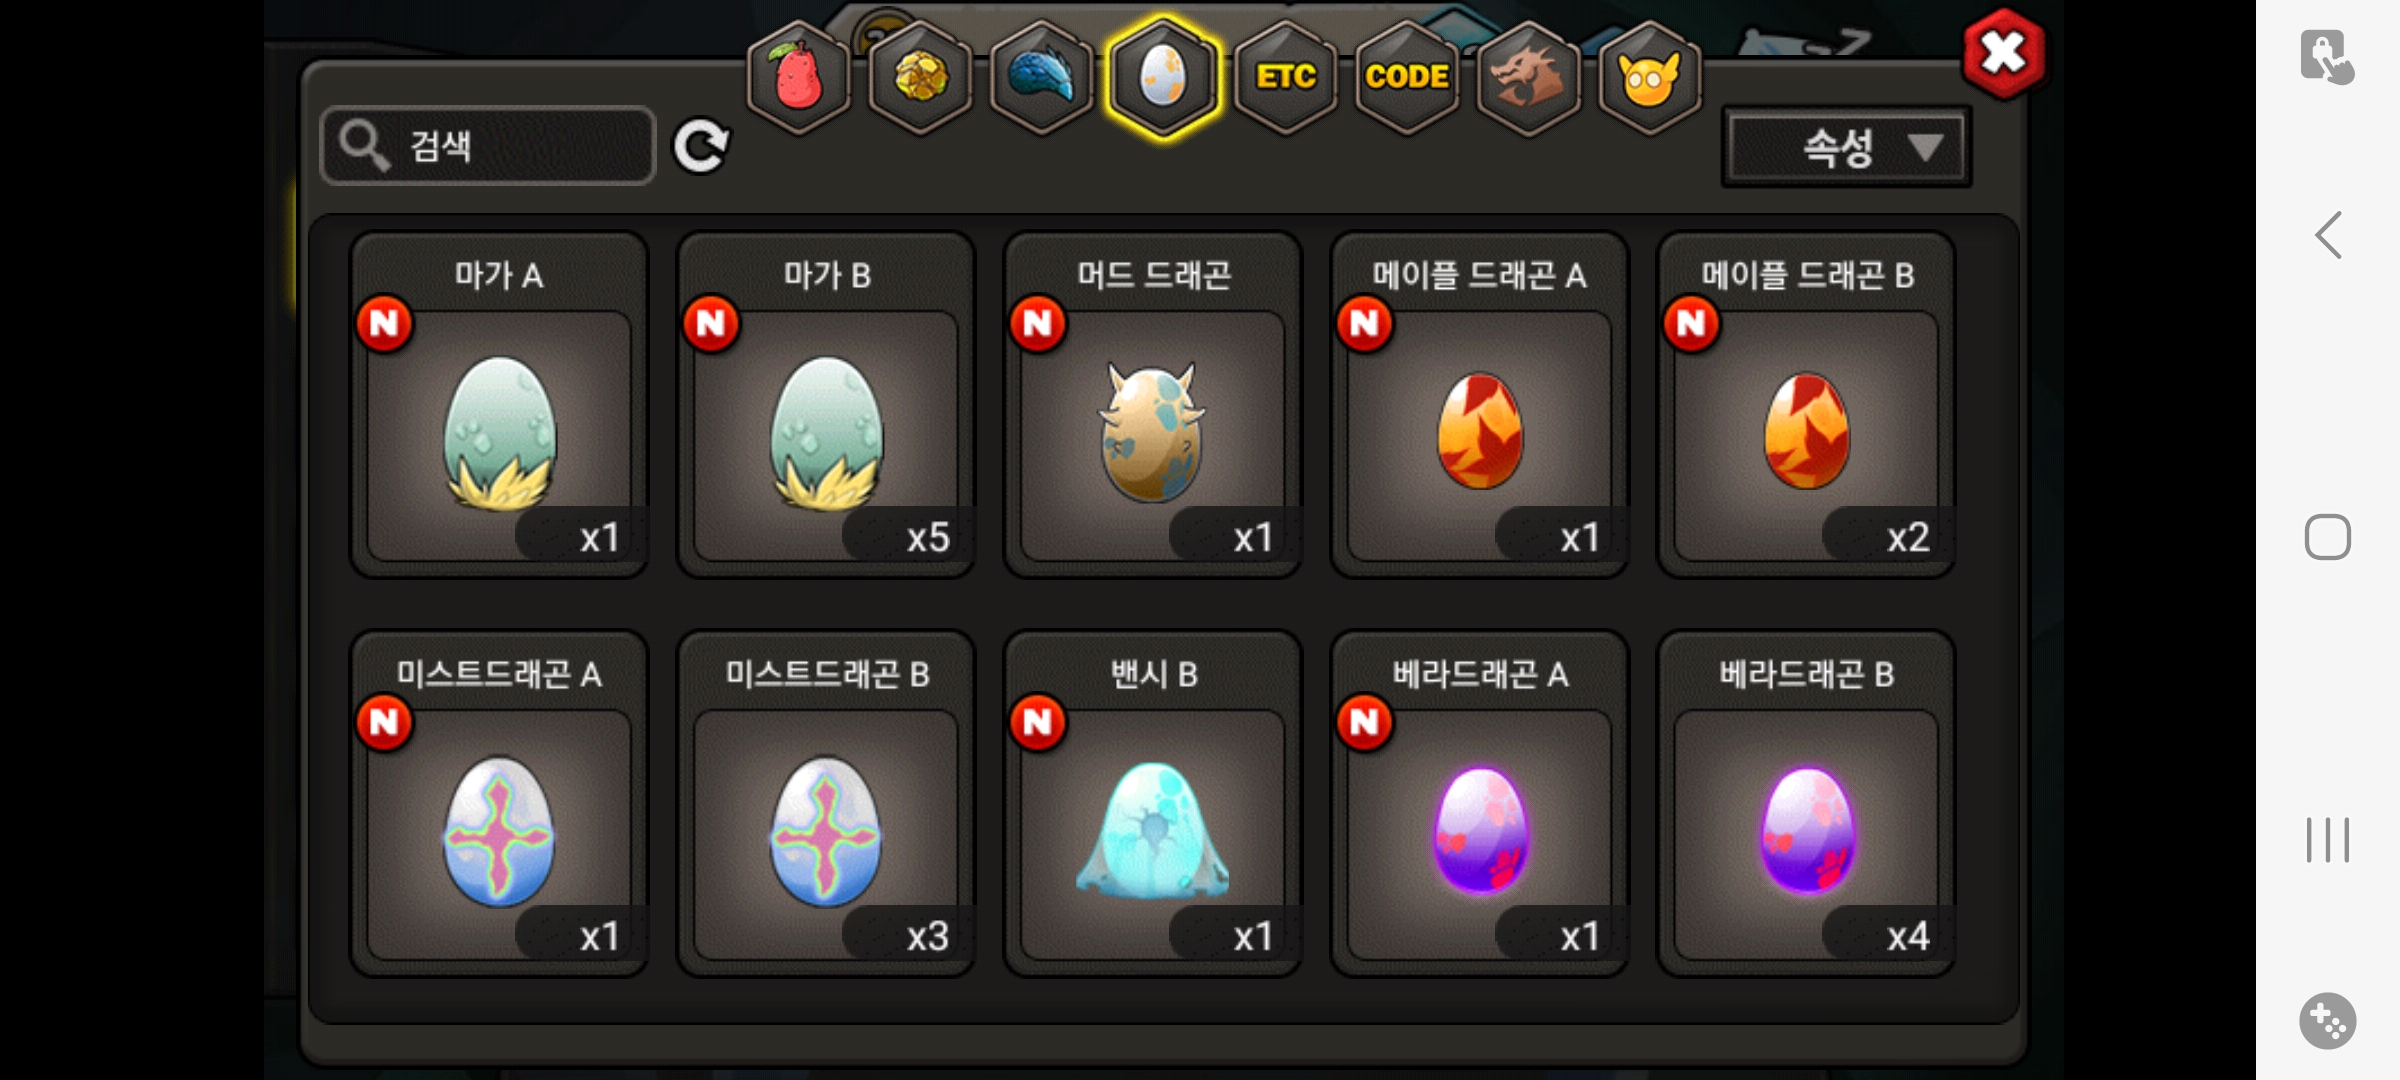Select the gold nugget category tab

[920, 77]
